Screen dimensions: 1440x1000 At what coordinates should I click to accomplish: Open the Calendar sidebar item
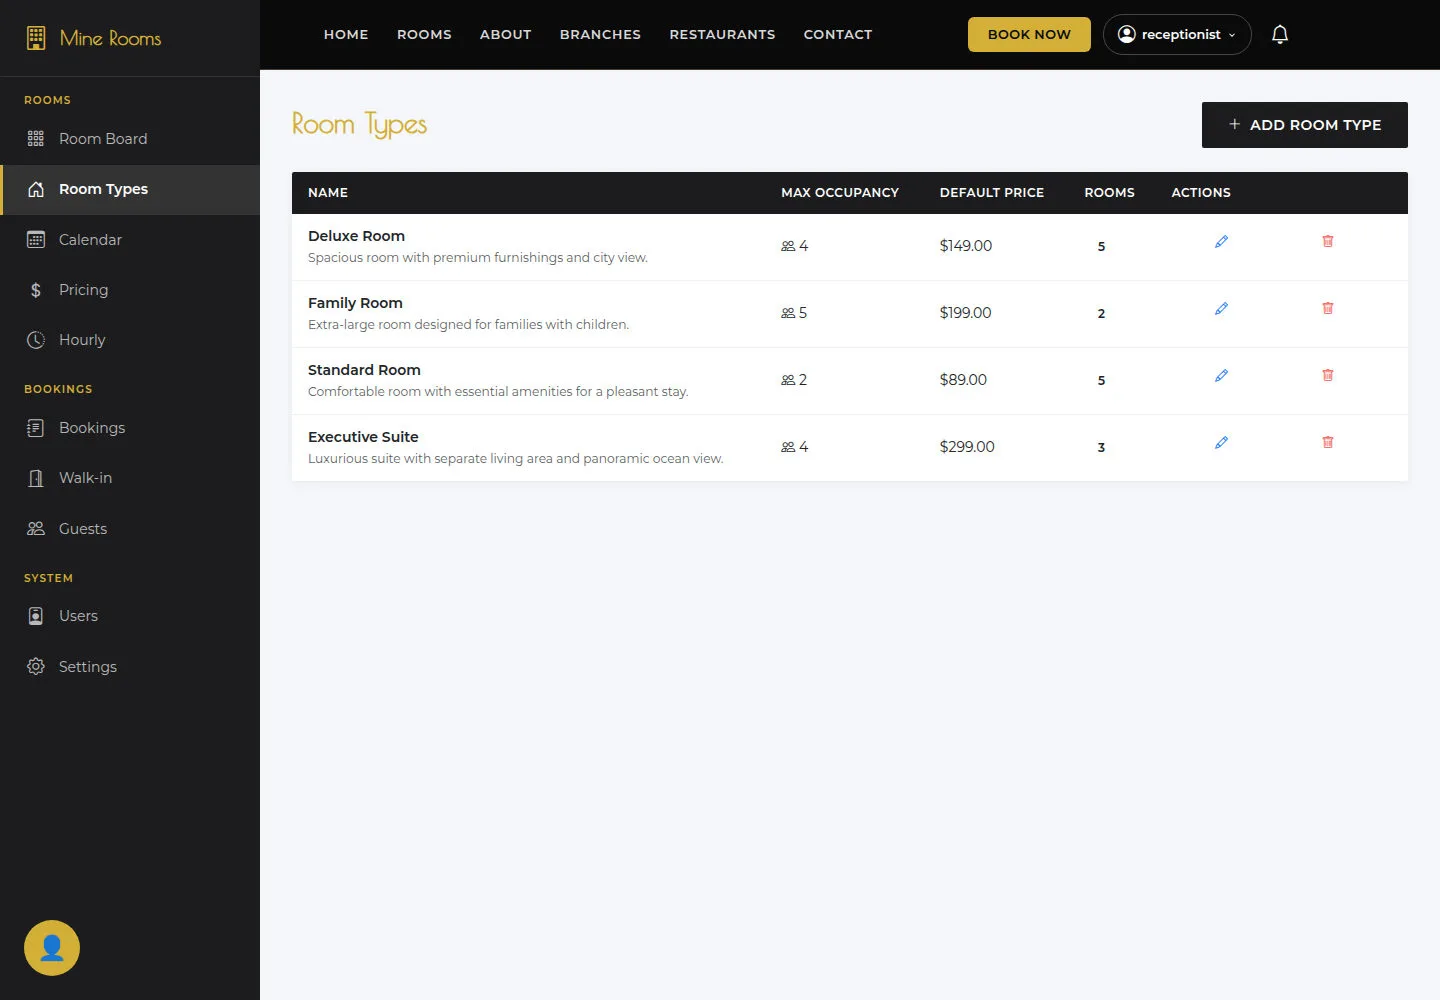(130, 240)
